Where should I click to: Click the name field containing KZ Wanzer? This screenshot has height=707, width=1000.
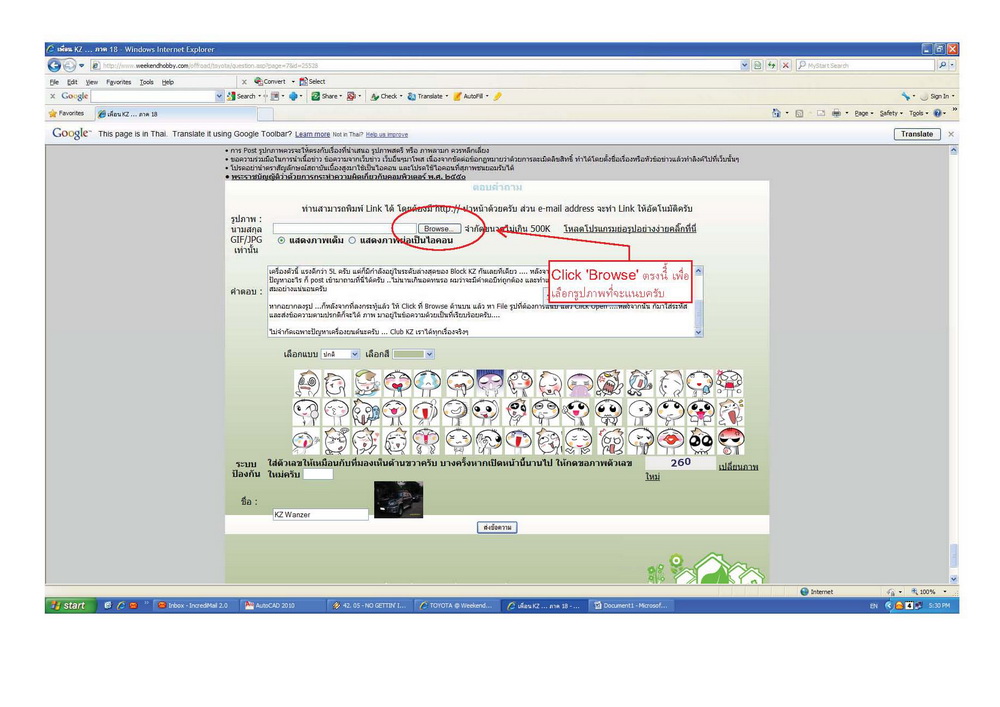(x=320, y=514)
